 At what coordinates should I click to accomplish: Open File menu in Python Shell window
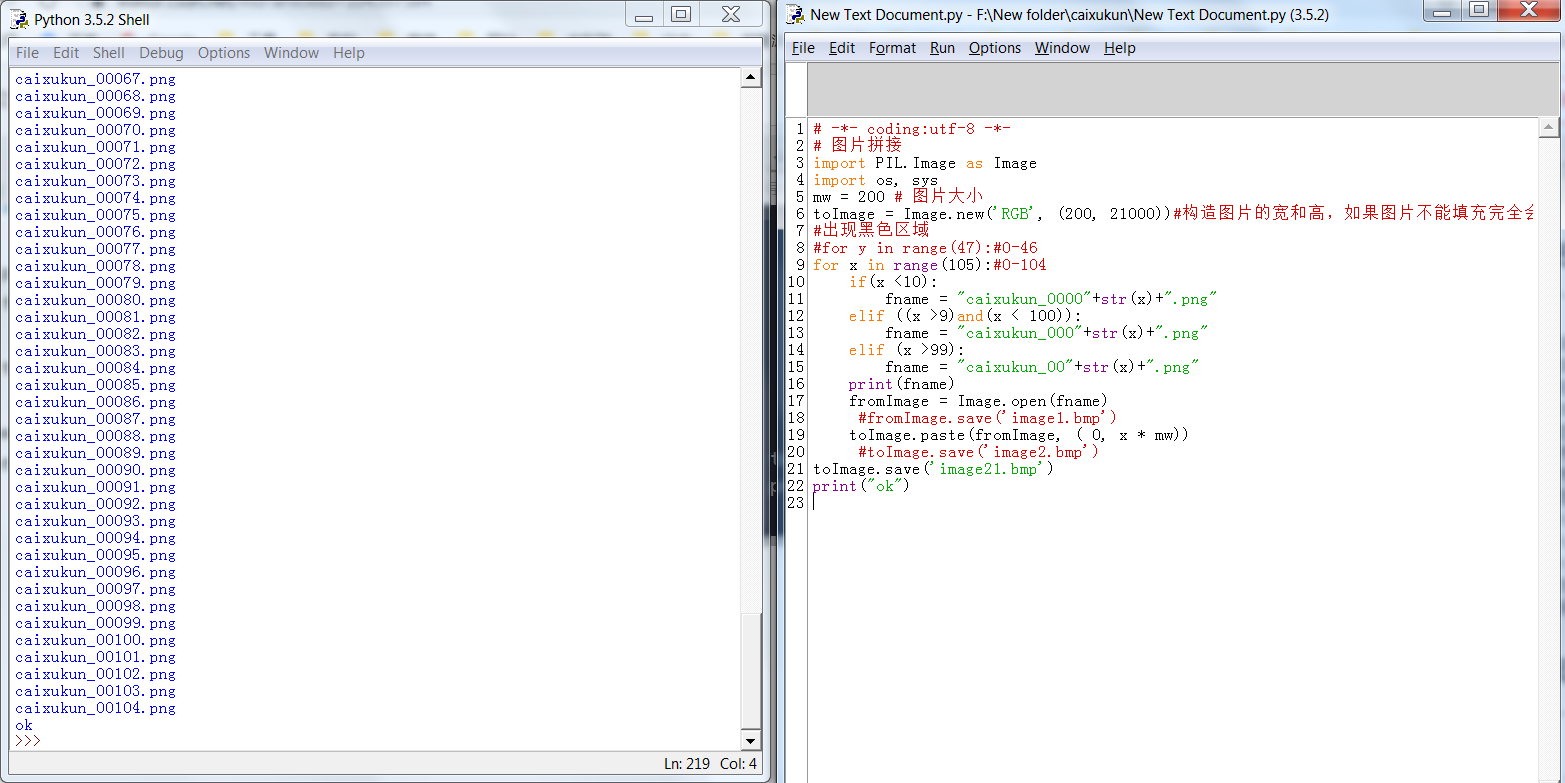pos(28,53)
